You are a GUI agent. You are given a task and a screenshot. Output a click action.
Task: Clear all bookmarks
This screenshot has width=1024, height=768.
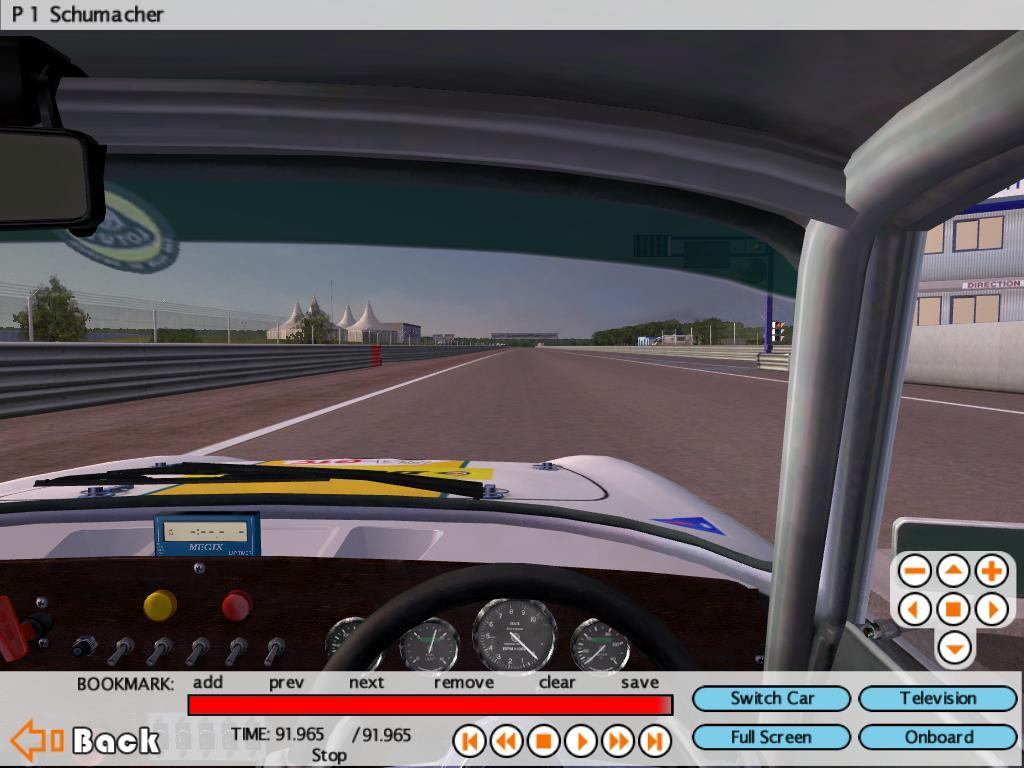click(x=556, y=682)
